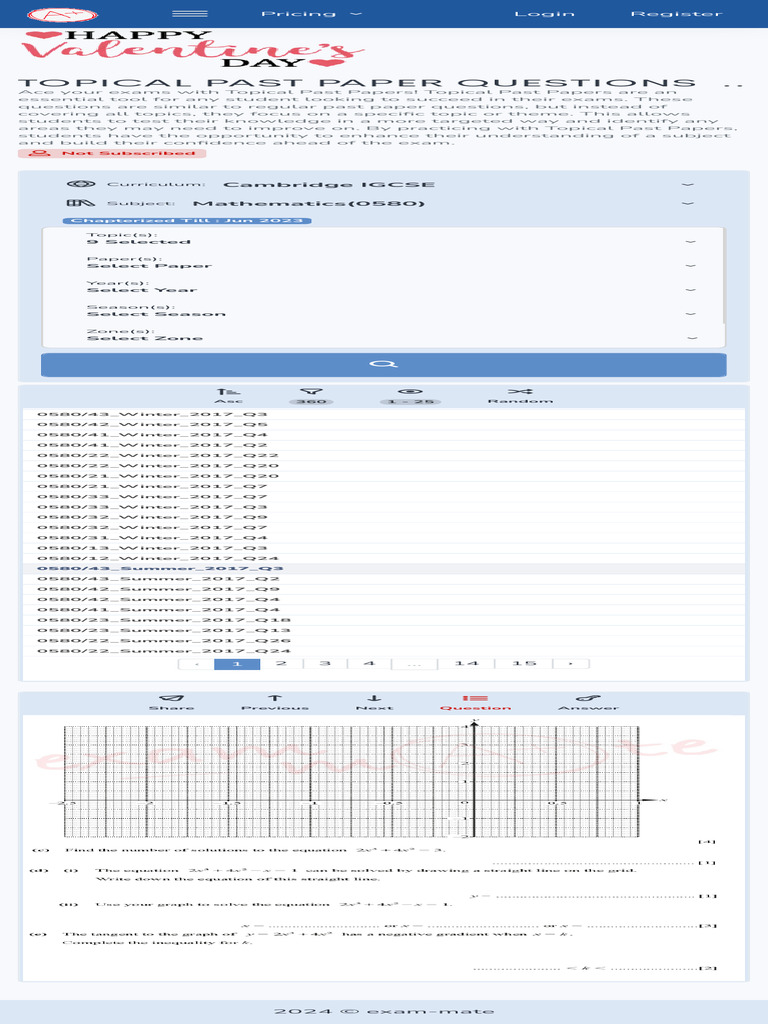The image size is (768, 1024).
Task: Open the hamburger navigation menu
Action: (190, 14)
